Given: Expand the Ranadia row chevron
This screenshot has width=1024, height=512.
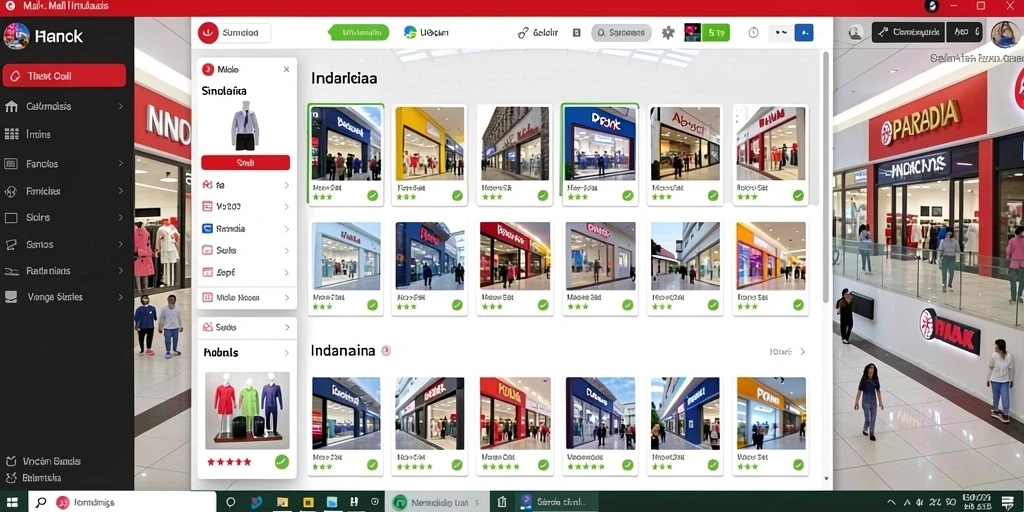Looking at the screenshot, I should point(286,229).
